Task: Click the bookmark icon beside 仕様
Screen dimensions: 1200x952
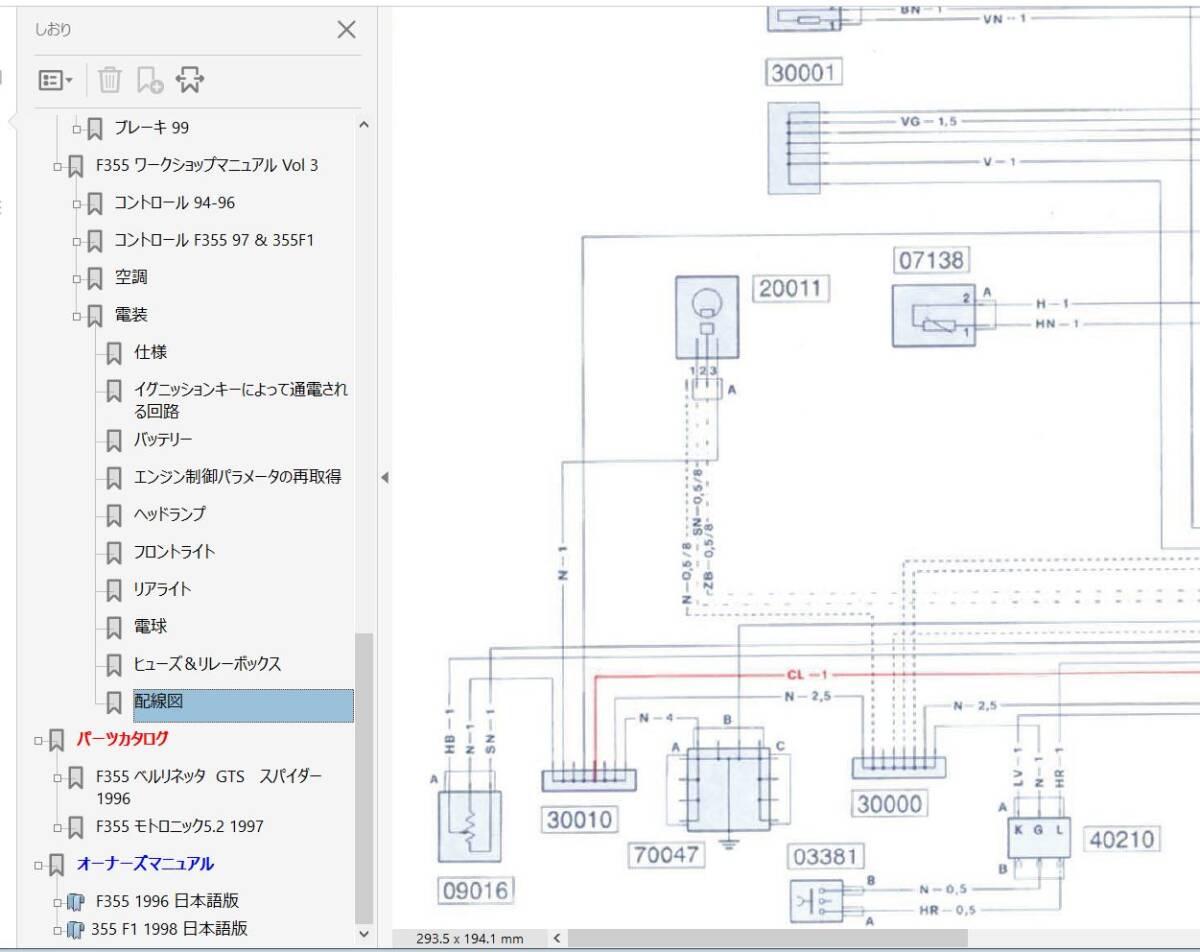Action: coord(114,353)
